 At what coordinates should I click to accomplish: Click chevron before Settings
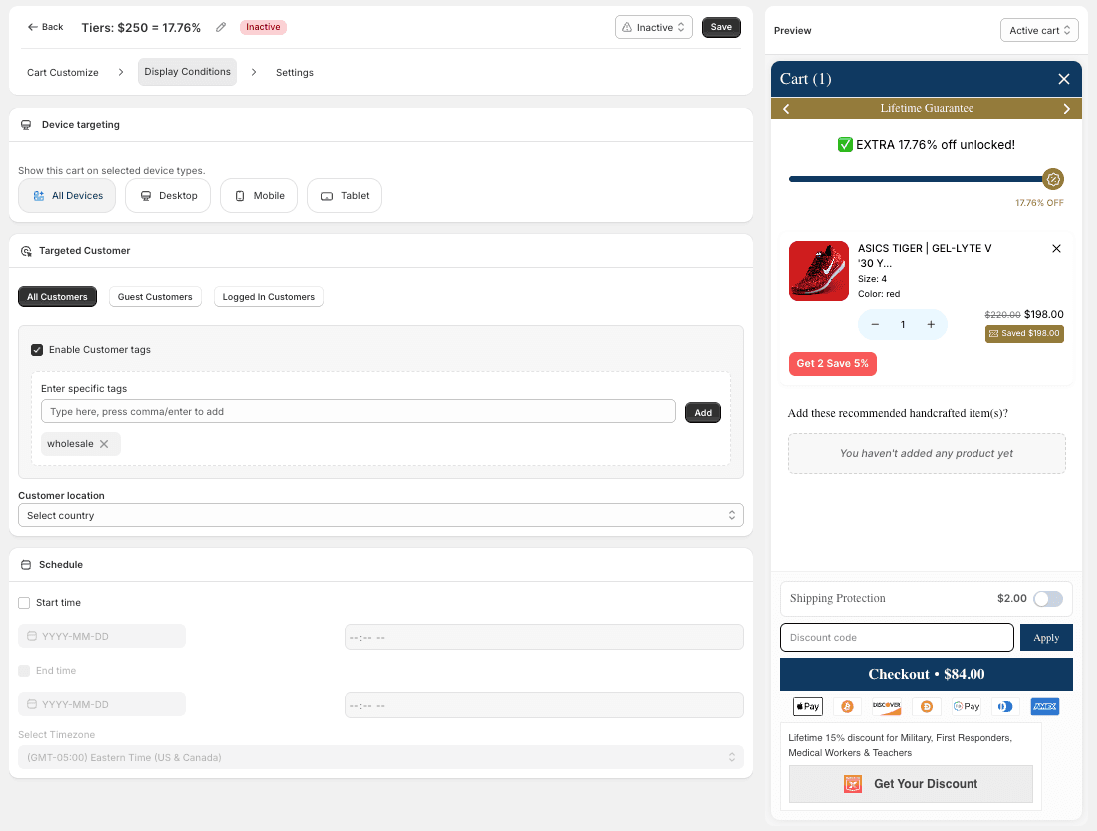click(x=254, y=72)
